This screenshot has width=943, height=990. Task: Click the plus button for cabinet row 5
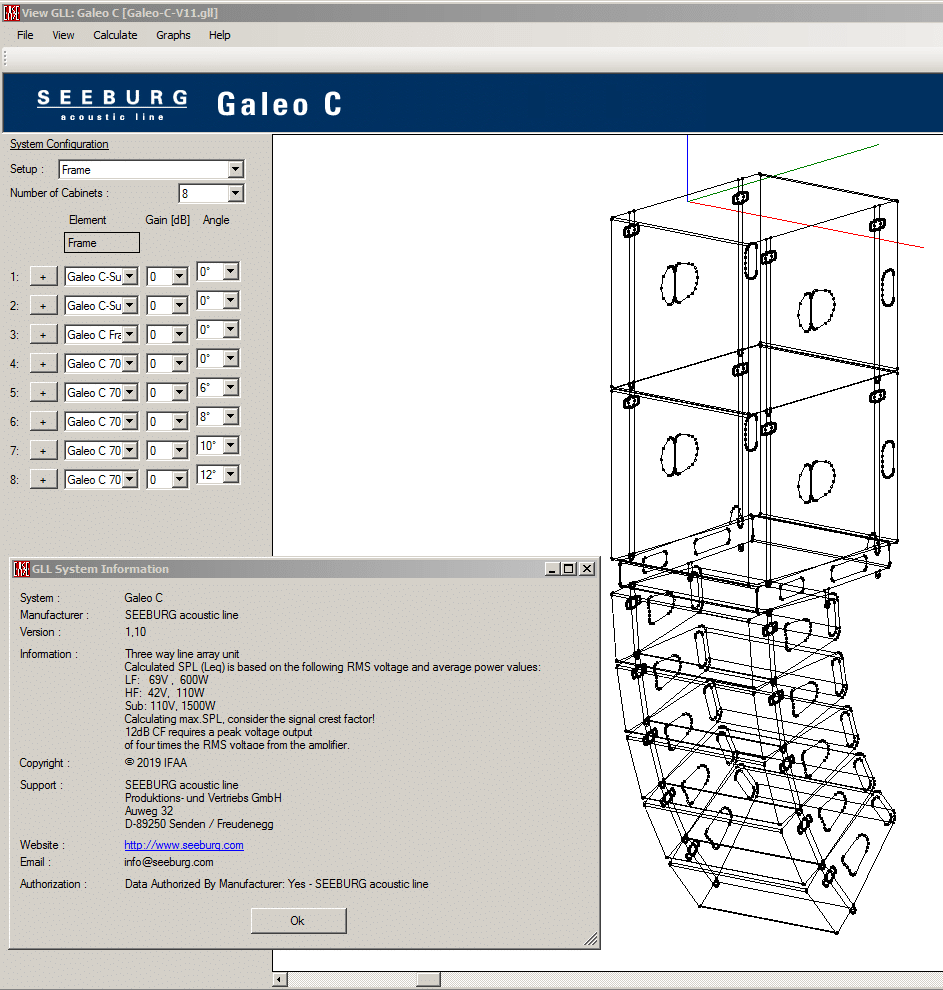pyautogui.click(x=43, y=393)
